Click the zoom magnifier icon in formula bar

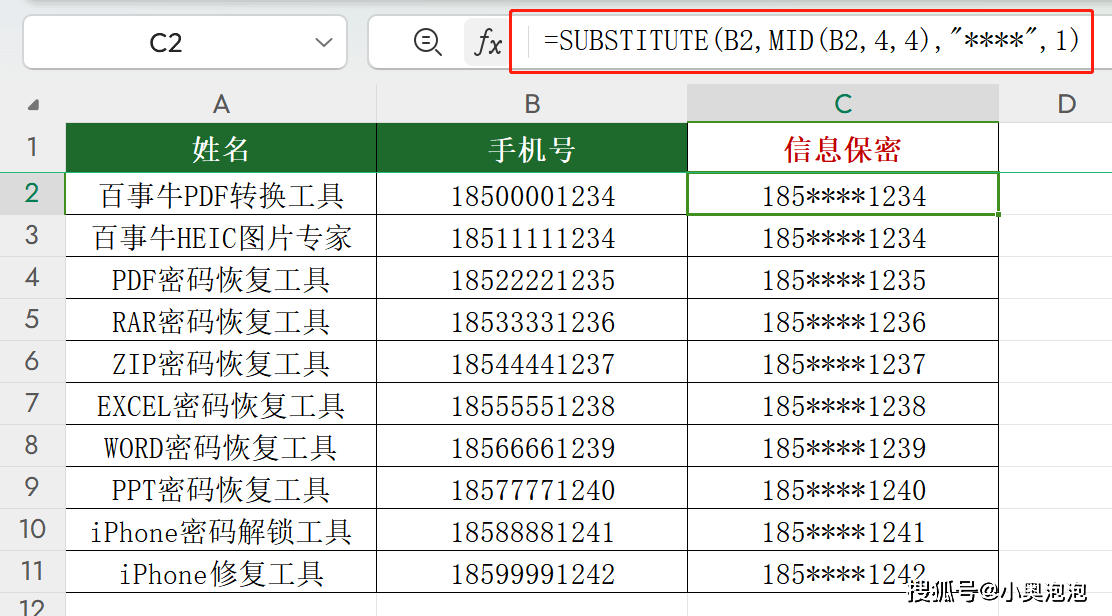tap(427, 42)
